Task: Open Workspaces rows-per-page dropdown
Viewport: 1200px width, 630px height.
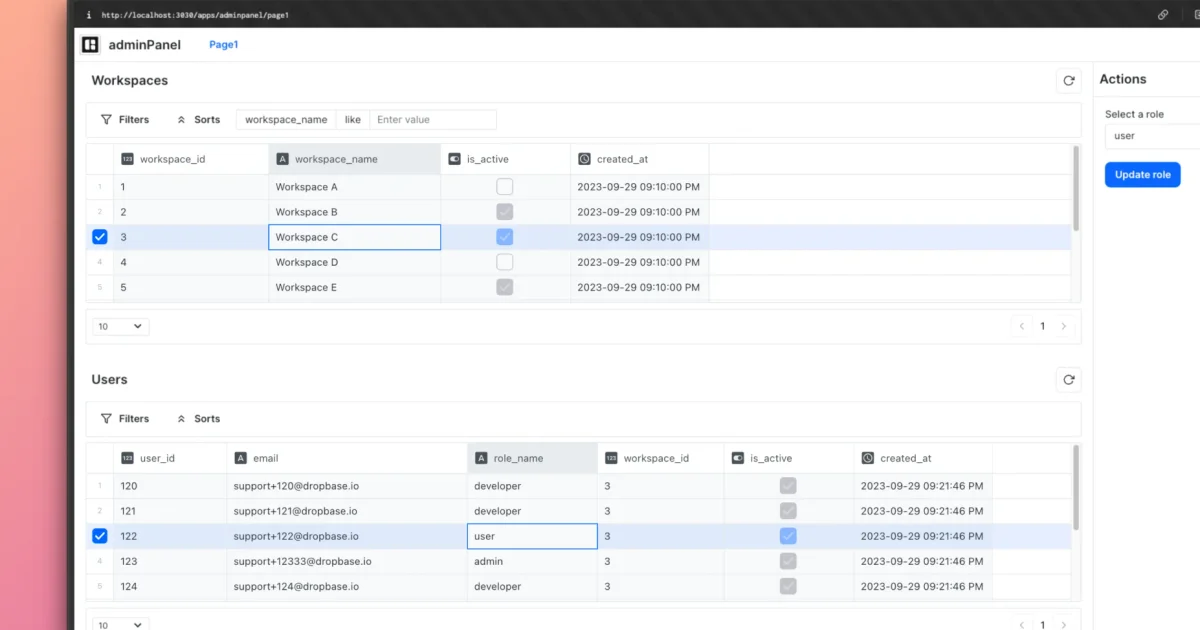Action: 121,326
